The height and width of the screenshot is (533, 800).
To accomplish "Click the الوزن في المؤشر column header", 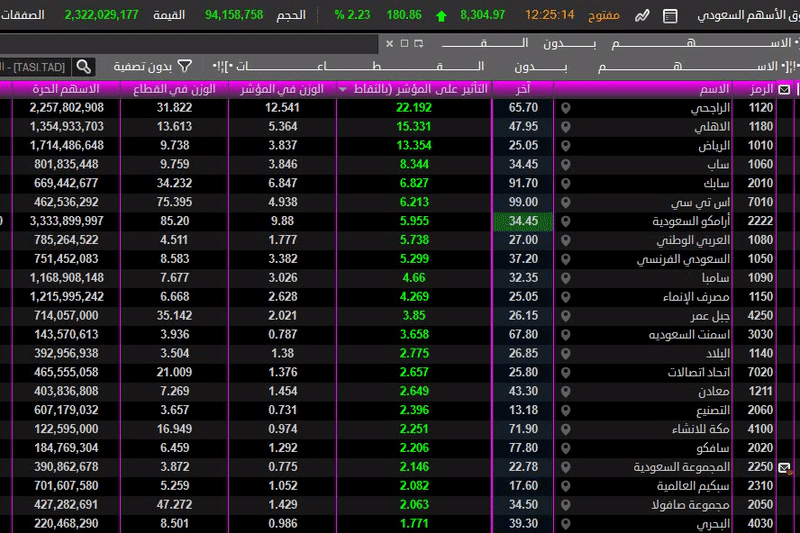I will coord(283,89).
